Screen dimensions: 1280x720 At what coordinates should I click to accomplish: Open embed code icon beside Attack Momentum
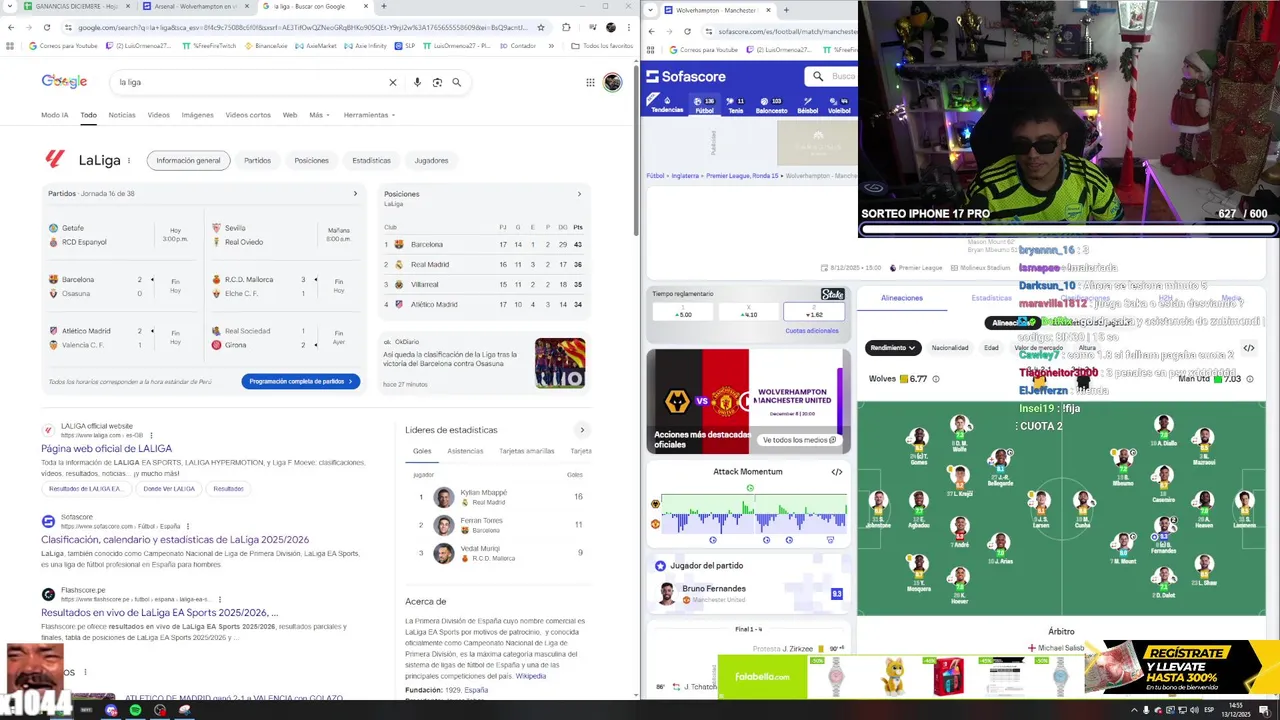837,472
